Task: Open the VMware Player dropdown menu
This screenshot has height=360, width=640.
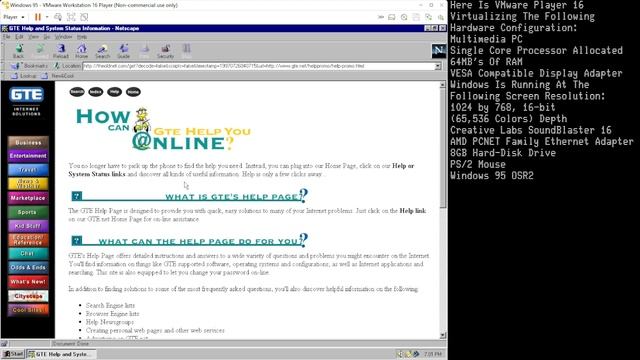Action: (14, 17)
